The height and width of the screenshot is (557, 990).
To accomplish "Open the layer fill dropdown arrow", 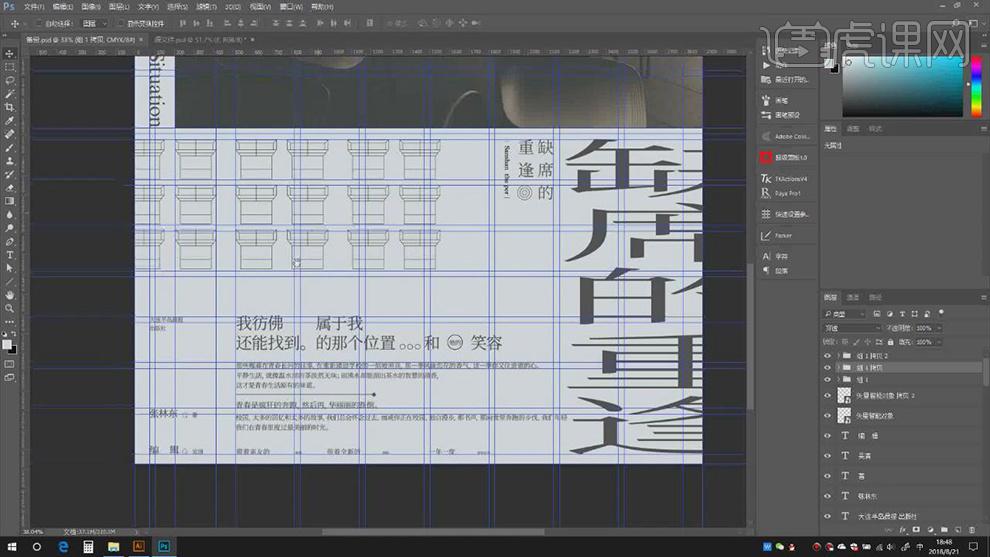I will click(x=939, y=342).
